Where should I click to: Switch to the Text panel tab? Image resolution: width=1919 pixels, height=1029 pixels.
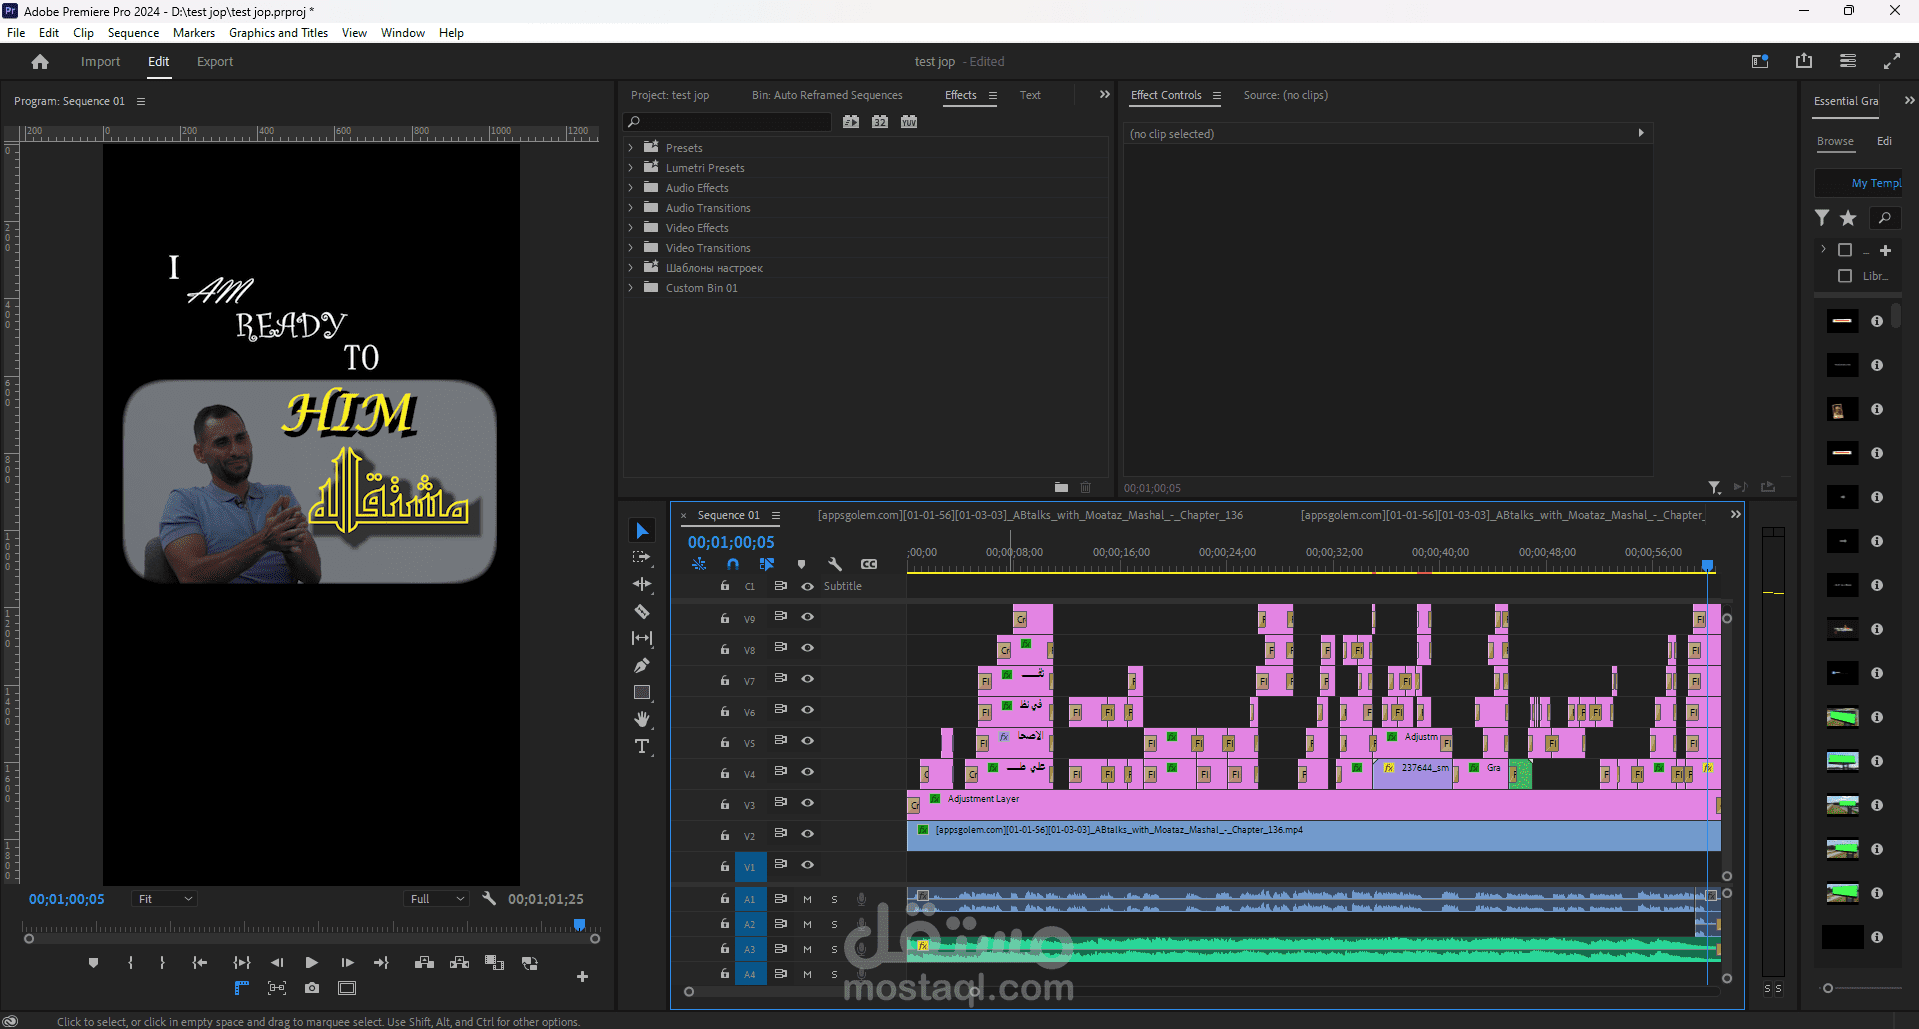[x=1030, y=95]
